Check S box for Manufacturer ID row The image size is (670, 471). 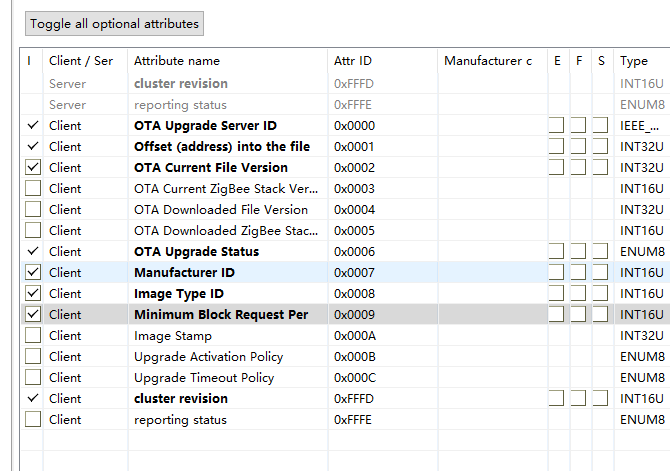[600, 273]
